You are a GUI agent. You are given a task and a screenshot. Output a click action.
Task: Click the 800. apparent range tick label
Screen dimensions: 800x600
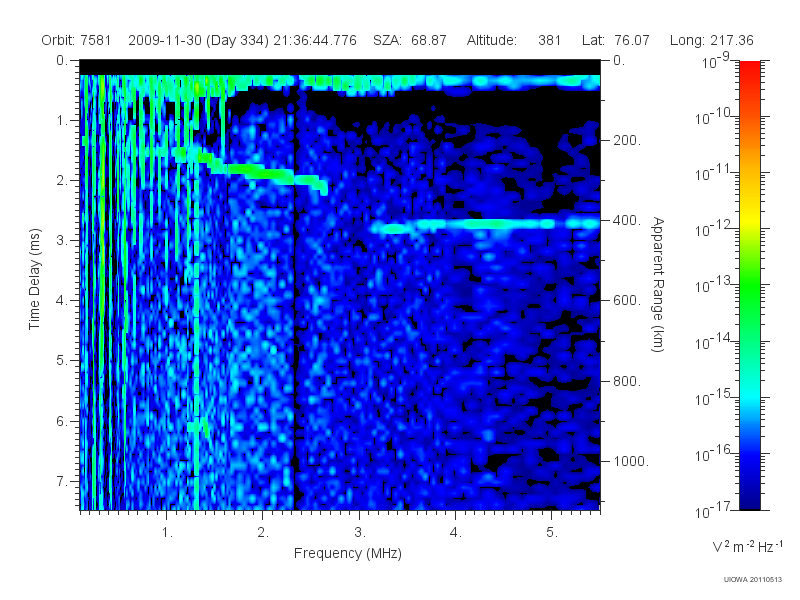coord(627,381)
